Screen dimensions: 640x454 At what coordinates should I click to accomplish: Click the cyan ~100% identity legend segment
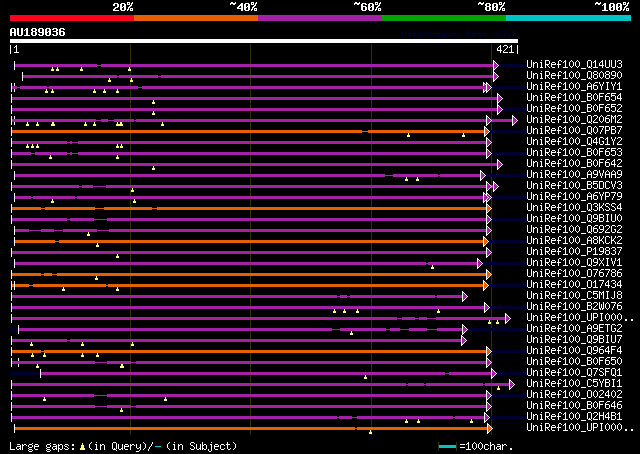pyautogui.click(x=569, y=18)
